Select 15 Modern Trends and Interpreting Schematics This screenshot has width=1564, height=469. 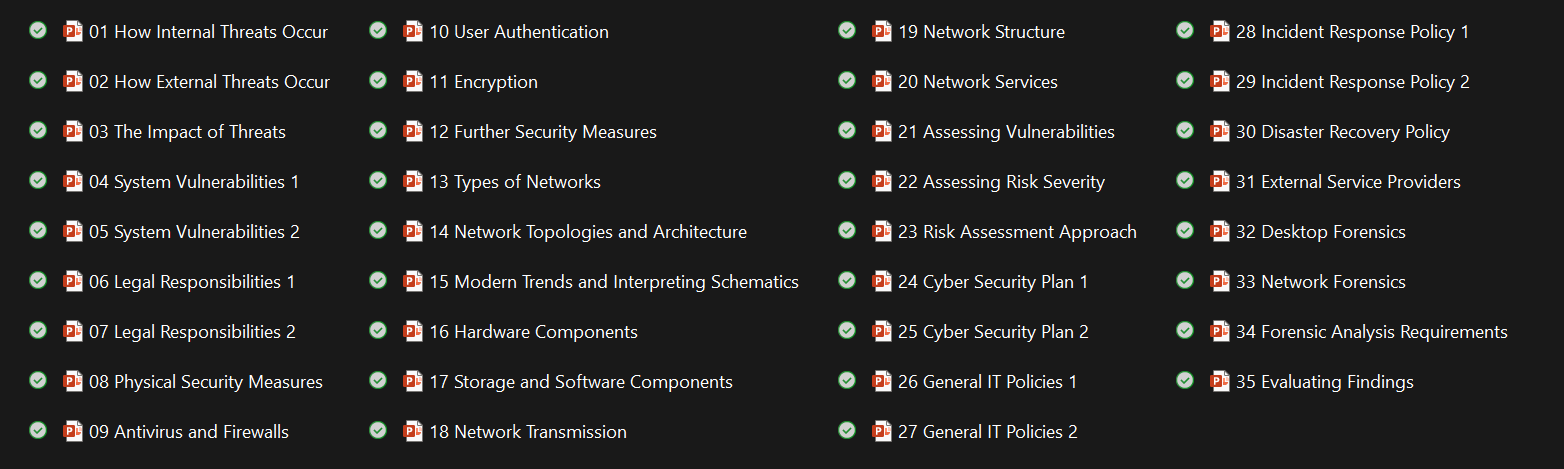point(614,282)
